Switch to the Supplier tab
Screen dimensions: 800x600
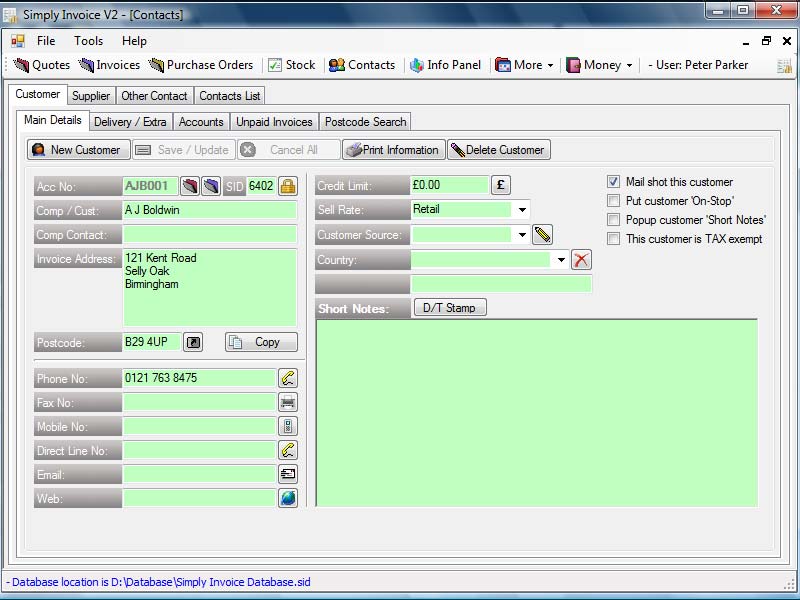91,95
